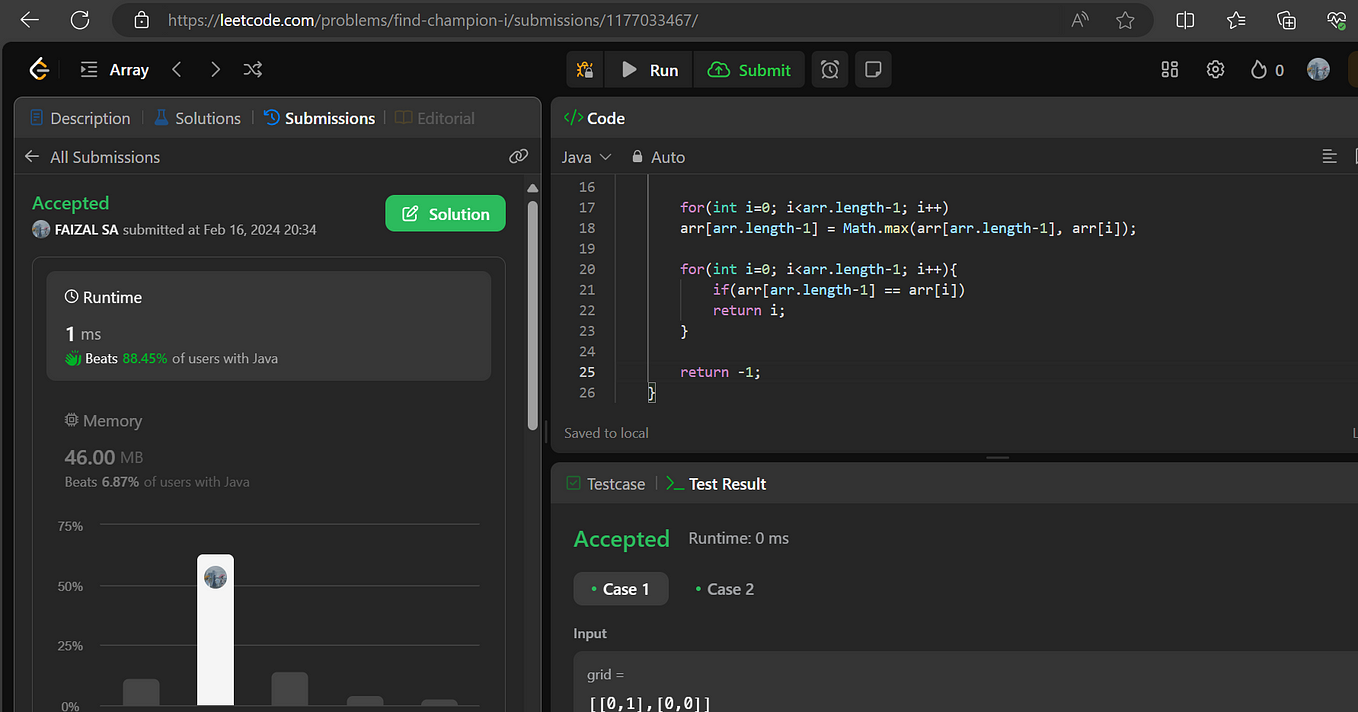Switch to the Testcase tab
Screen dimensions: 1358x712
(x=606, y=484)
